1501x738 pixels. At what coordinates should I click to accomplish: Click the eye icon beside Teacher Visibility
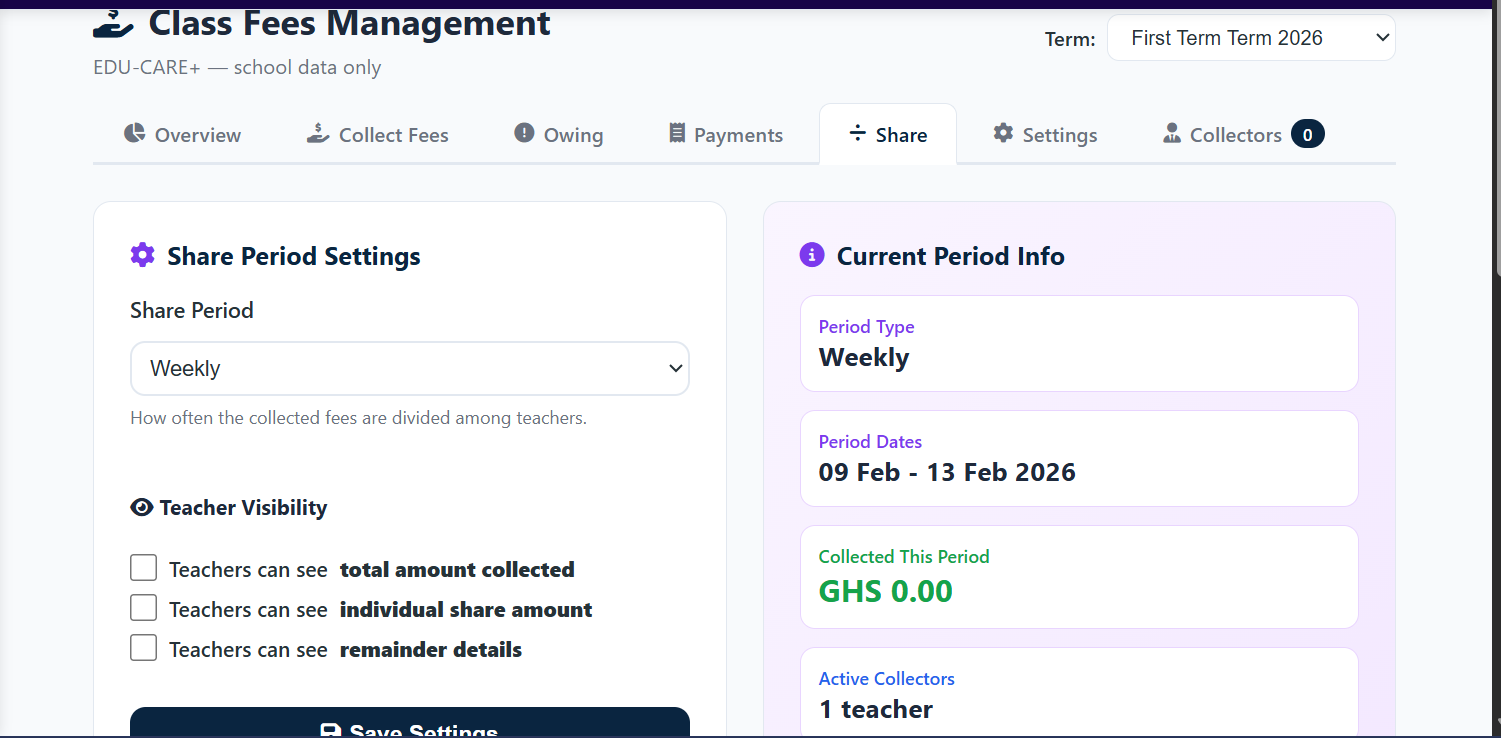(x=142, y=508)
